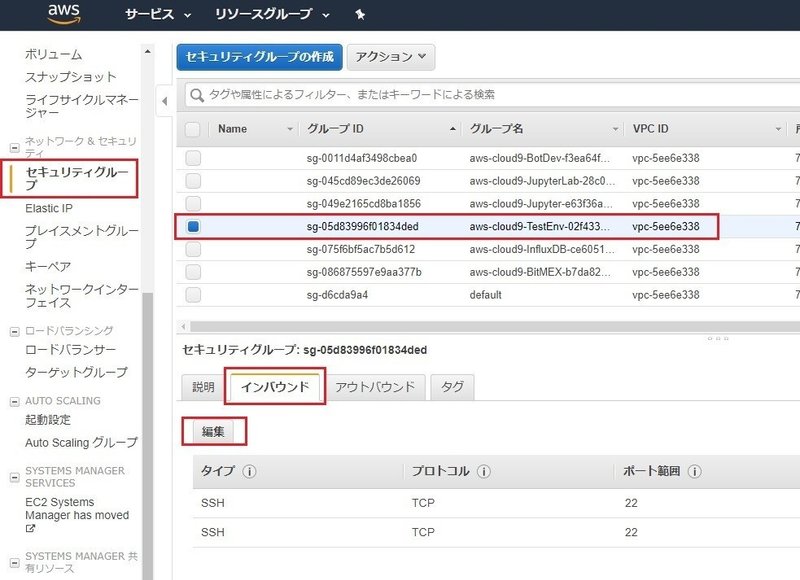Open ボリューム in the sidebar

click(x=54, y=55)
